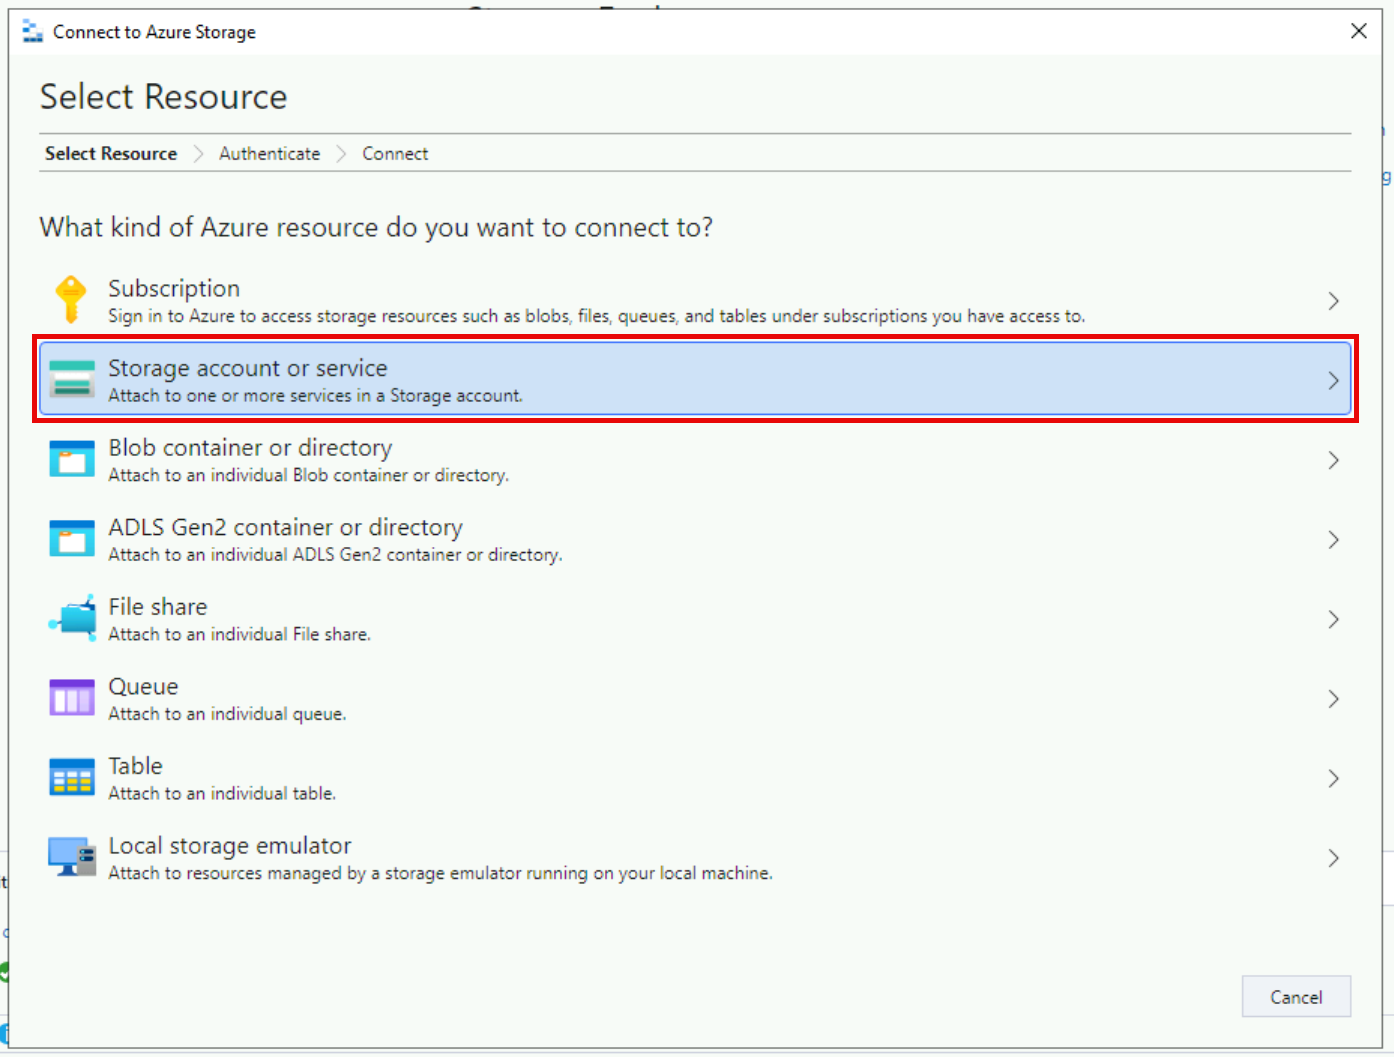Image resolution: width=1394 pixels, height=1057 pixels.
Task: Expand the Subscription option chevron
Action: 1333,301
